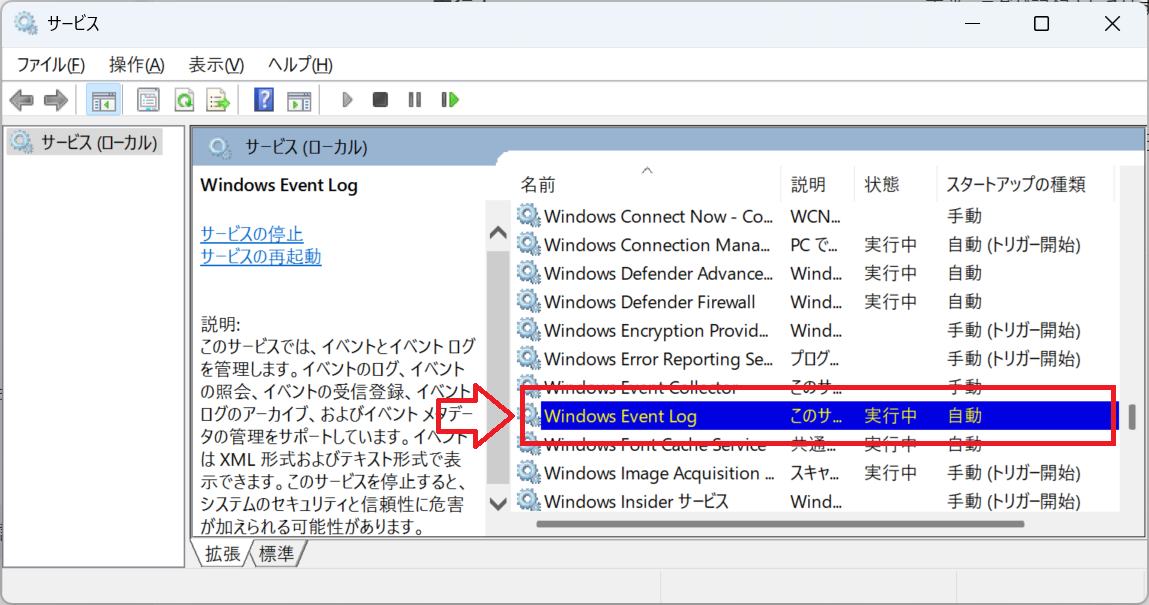
Task: Click the Refresh toolbar icon
Action: click(x=184, y=100)
